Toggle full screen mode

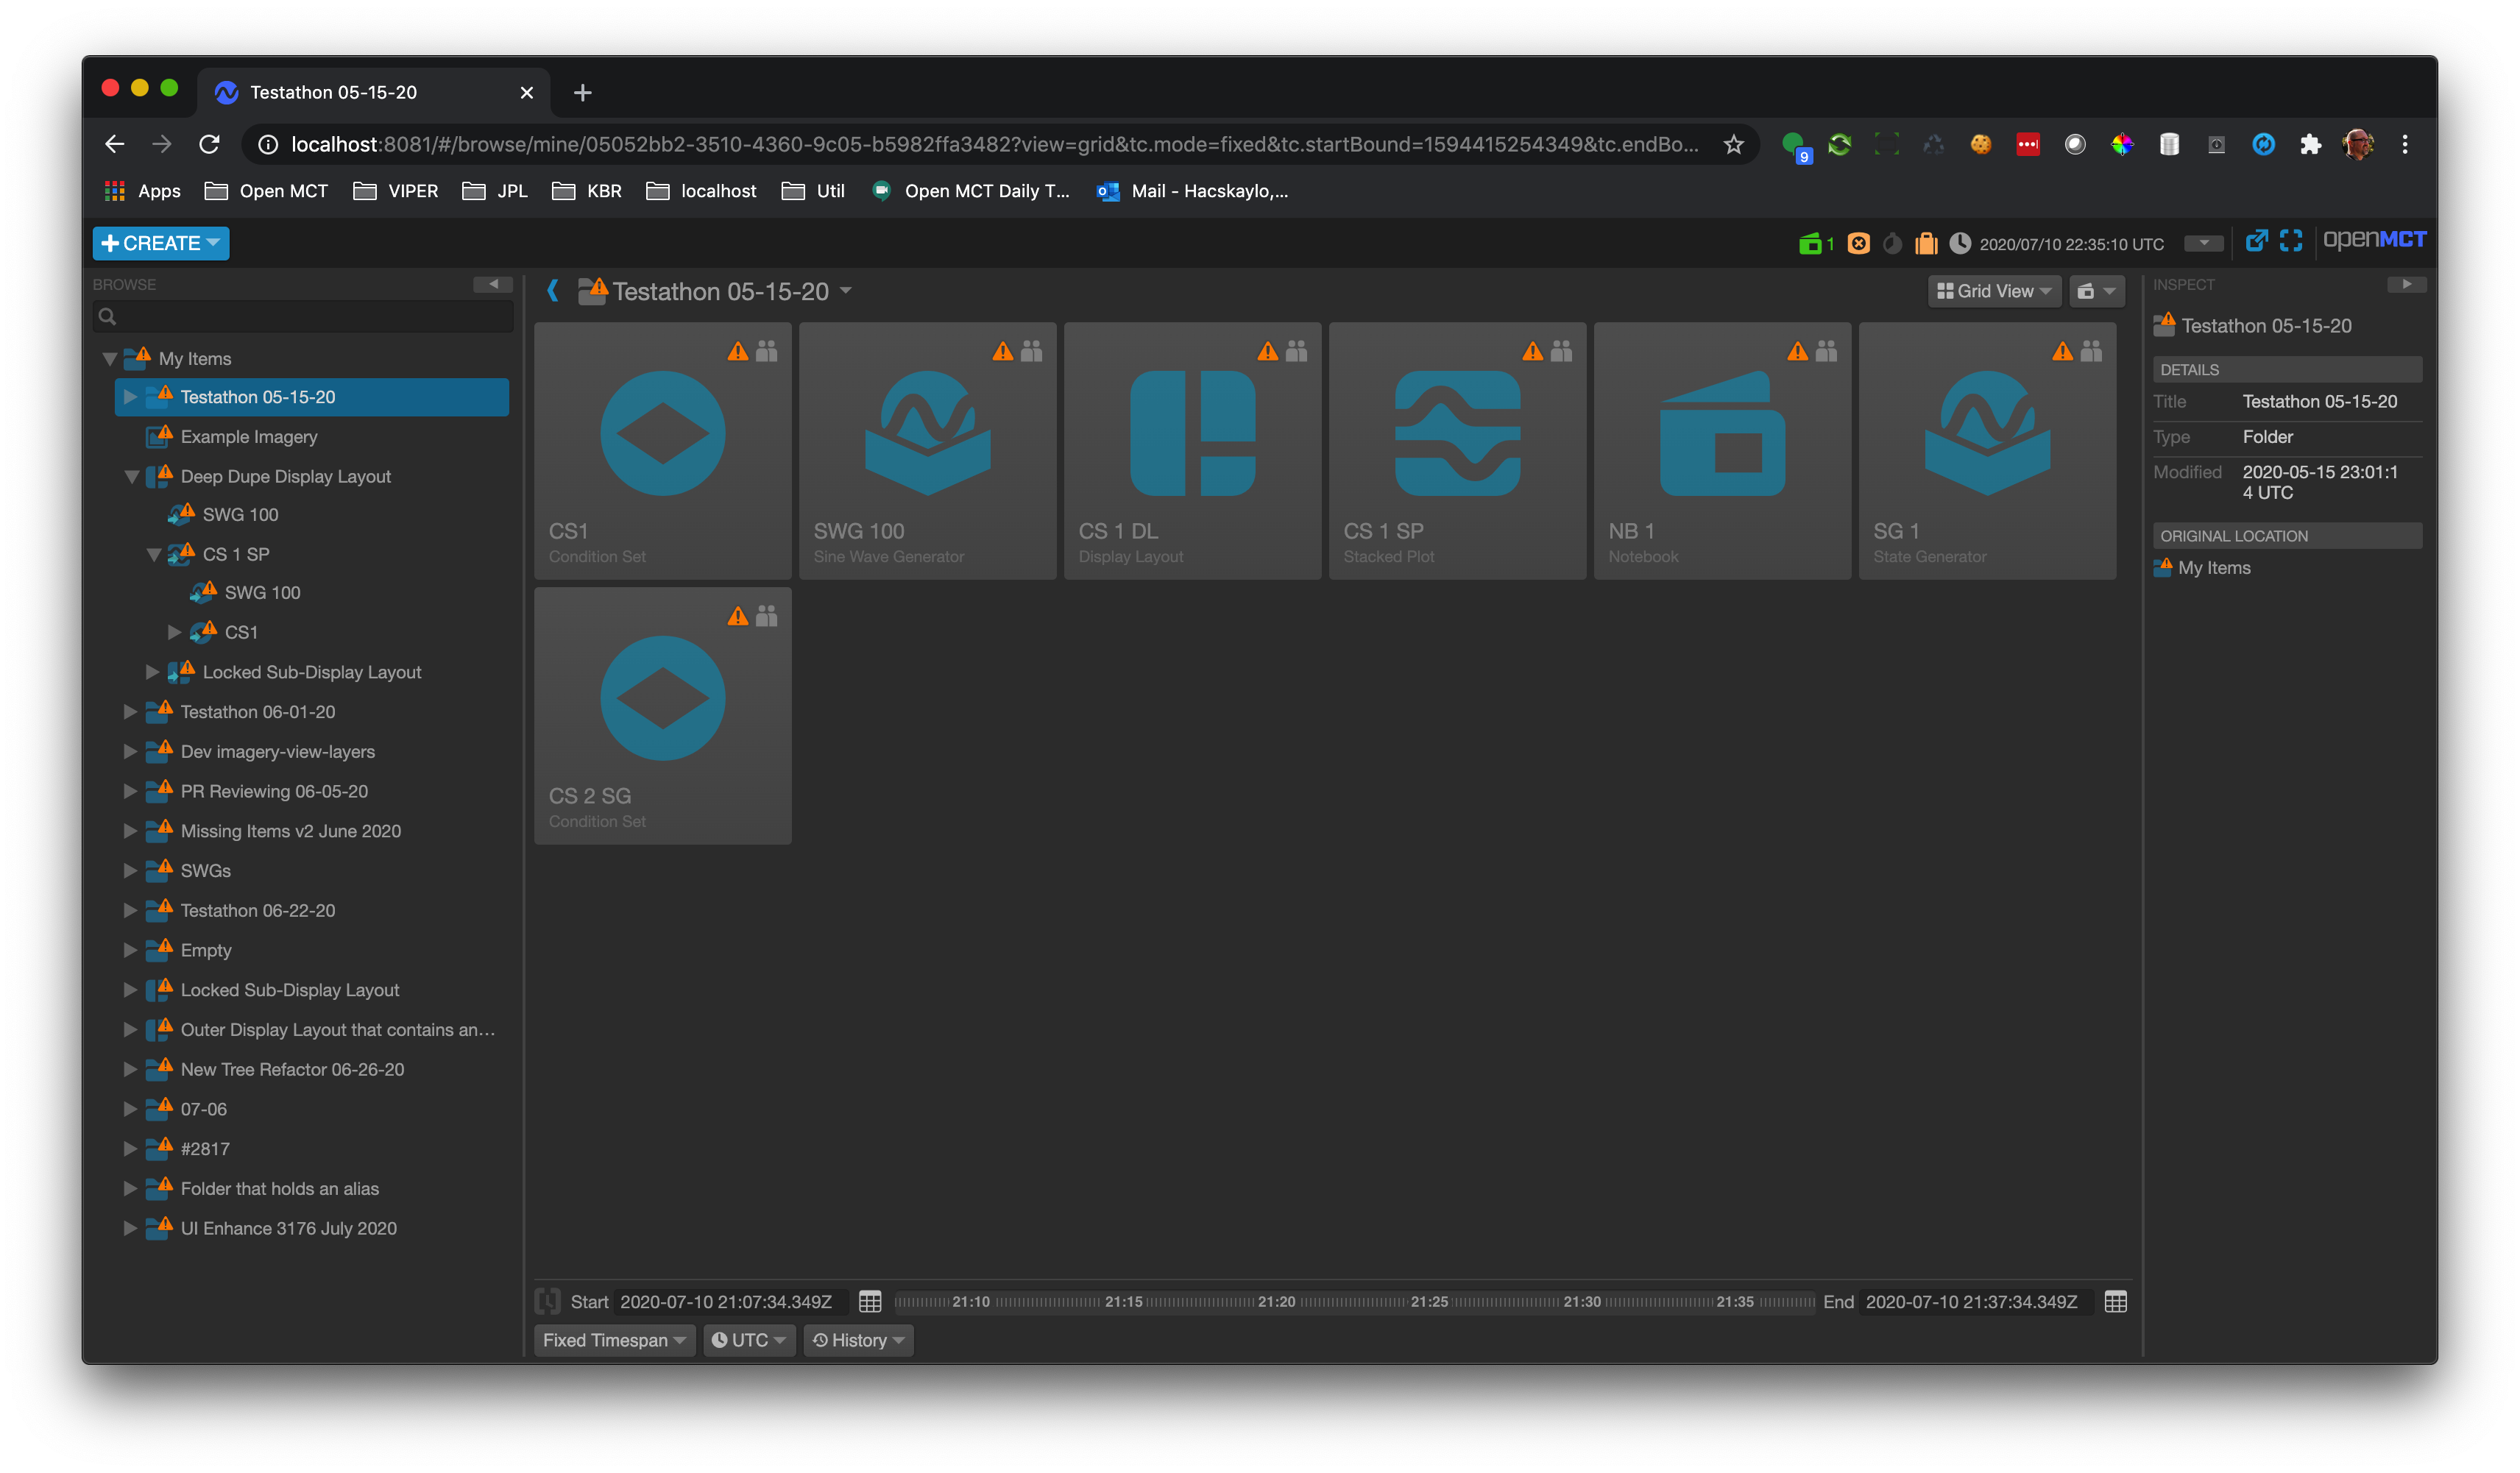tap(2292, 241)
